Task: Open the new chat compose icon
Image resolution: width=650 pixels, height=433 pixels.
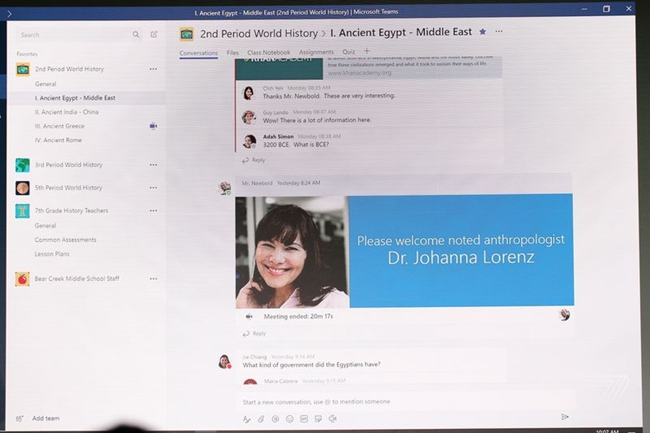Action: coord(154,34)
